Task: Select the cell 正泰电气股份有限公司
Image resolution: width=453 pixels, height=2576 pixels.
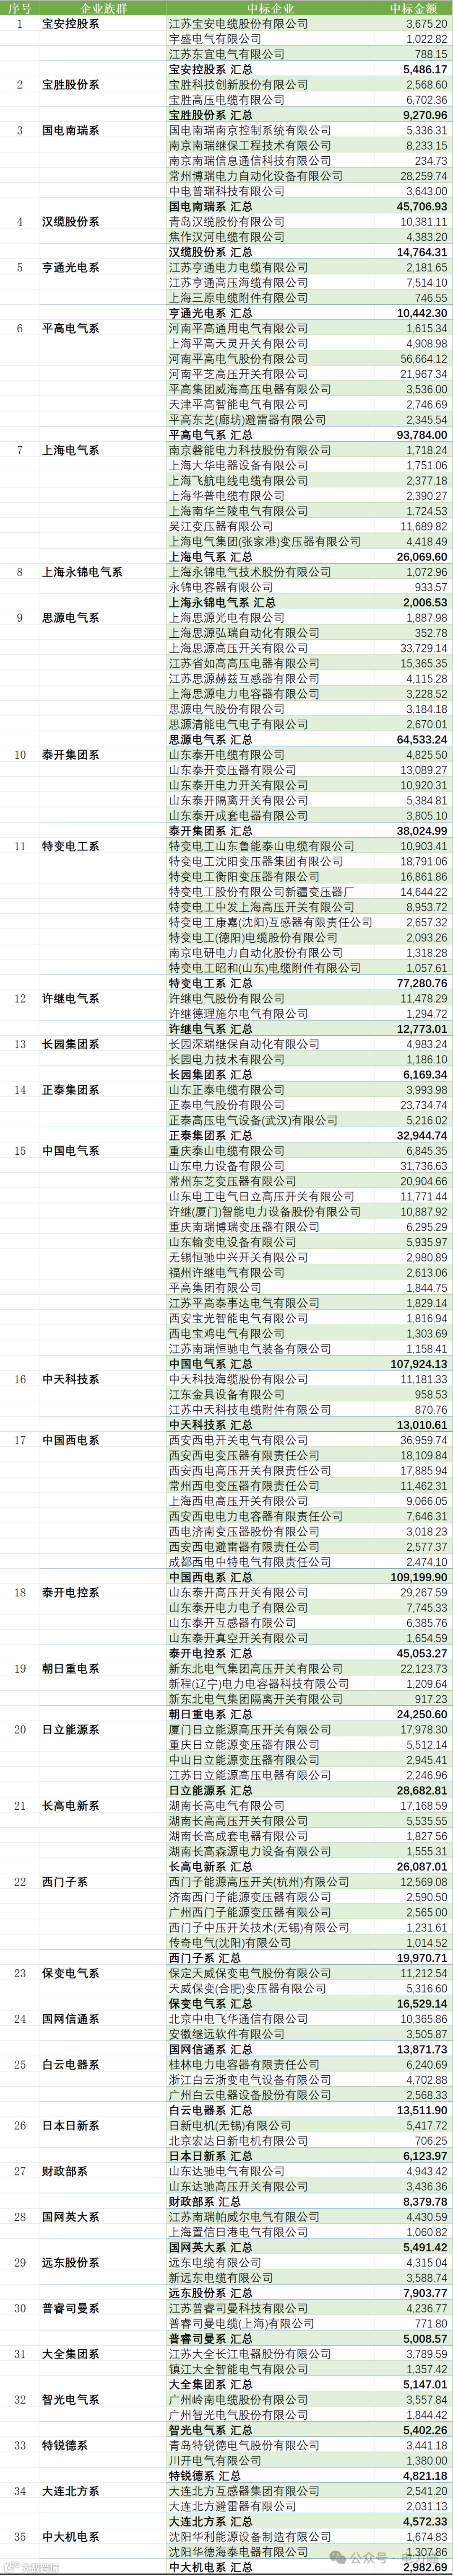Action: pyautogui.click(x=227, y=1105)
